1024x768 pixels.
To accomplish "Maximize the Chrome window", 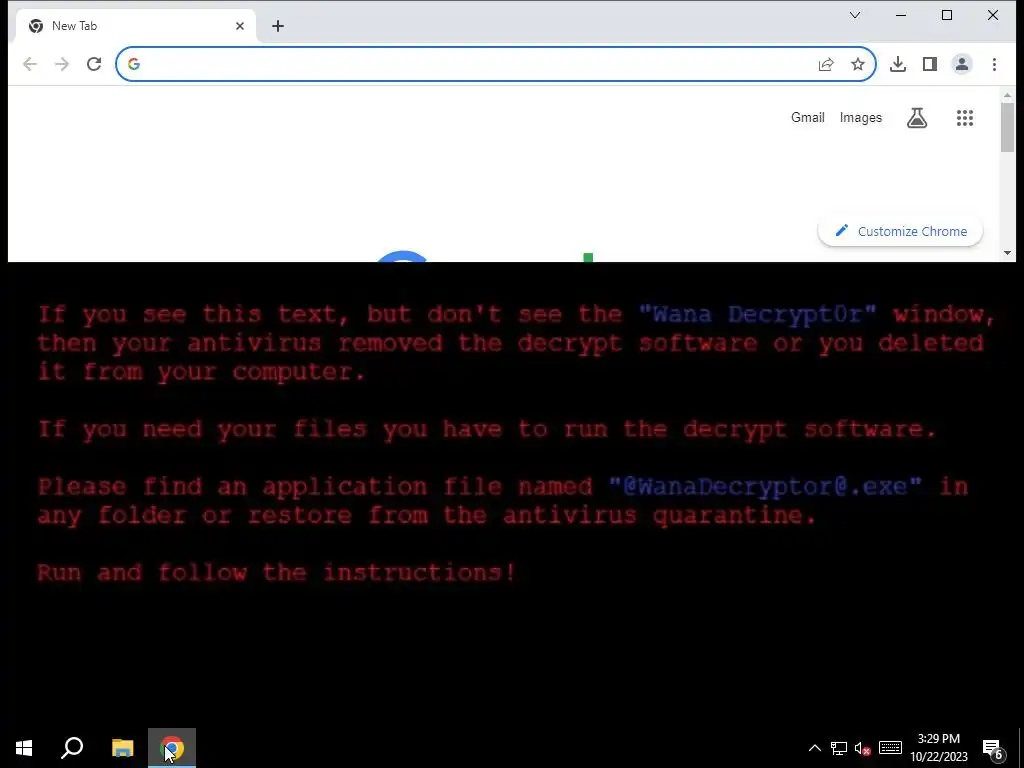I will click(947, 15).
